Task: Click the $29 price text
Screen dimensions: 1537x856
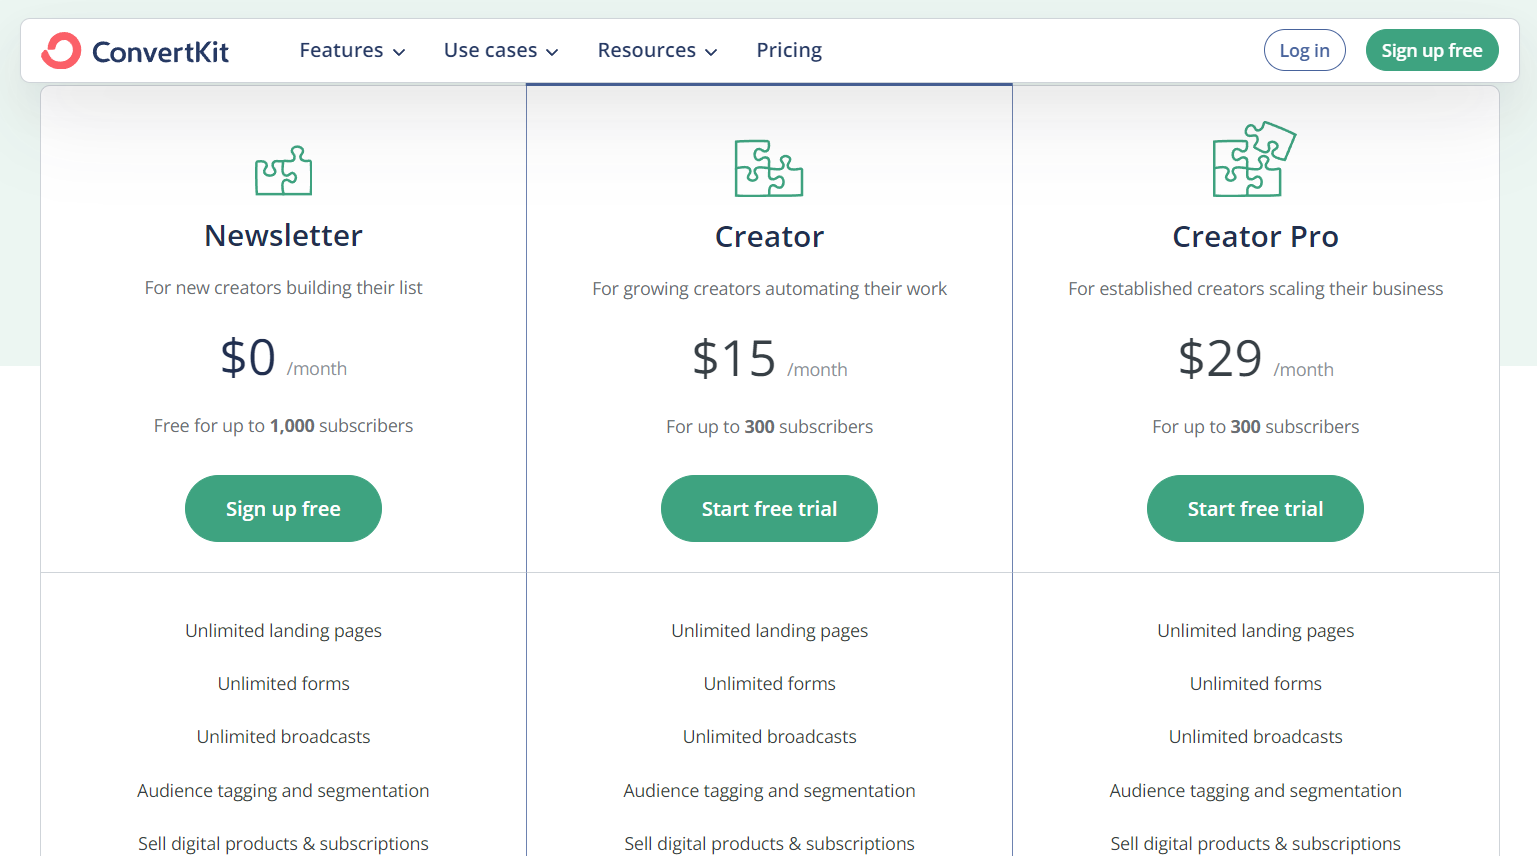Action: [1220, 358]
